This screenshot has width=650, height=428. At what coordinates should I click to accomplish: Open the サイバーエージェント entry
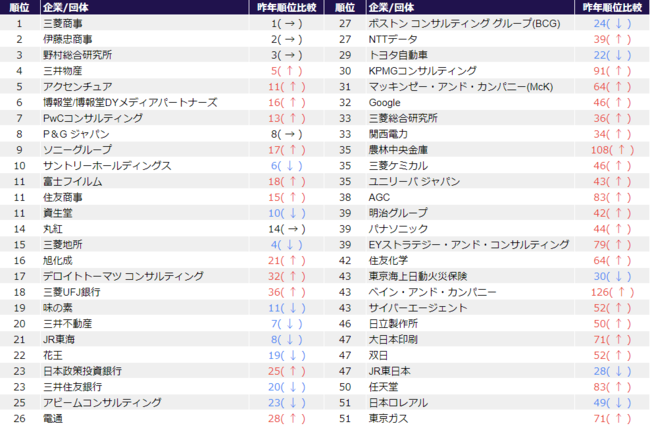point(418,307)
